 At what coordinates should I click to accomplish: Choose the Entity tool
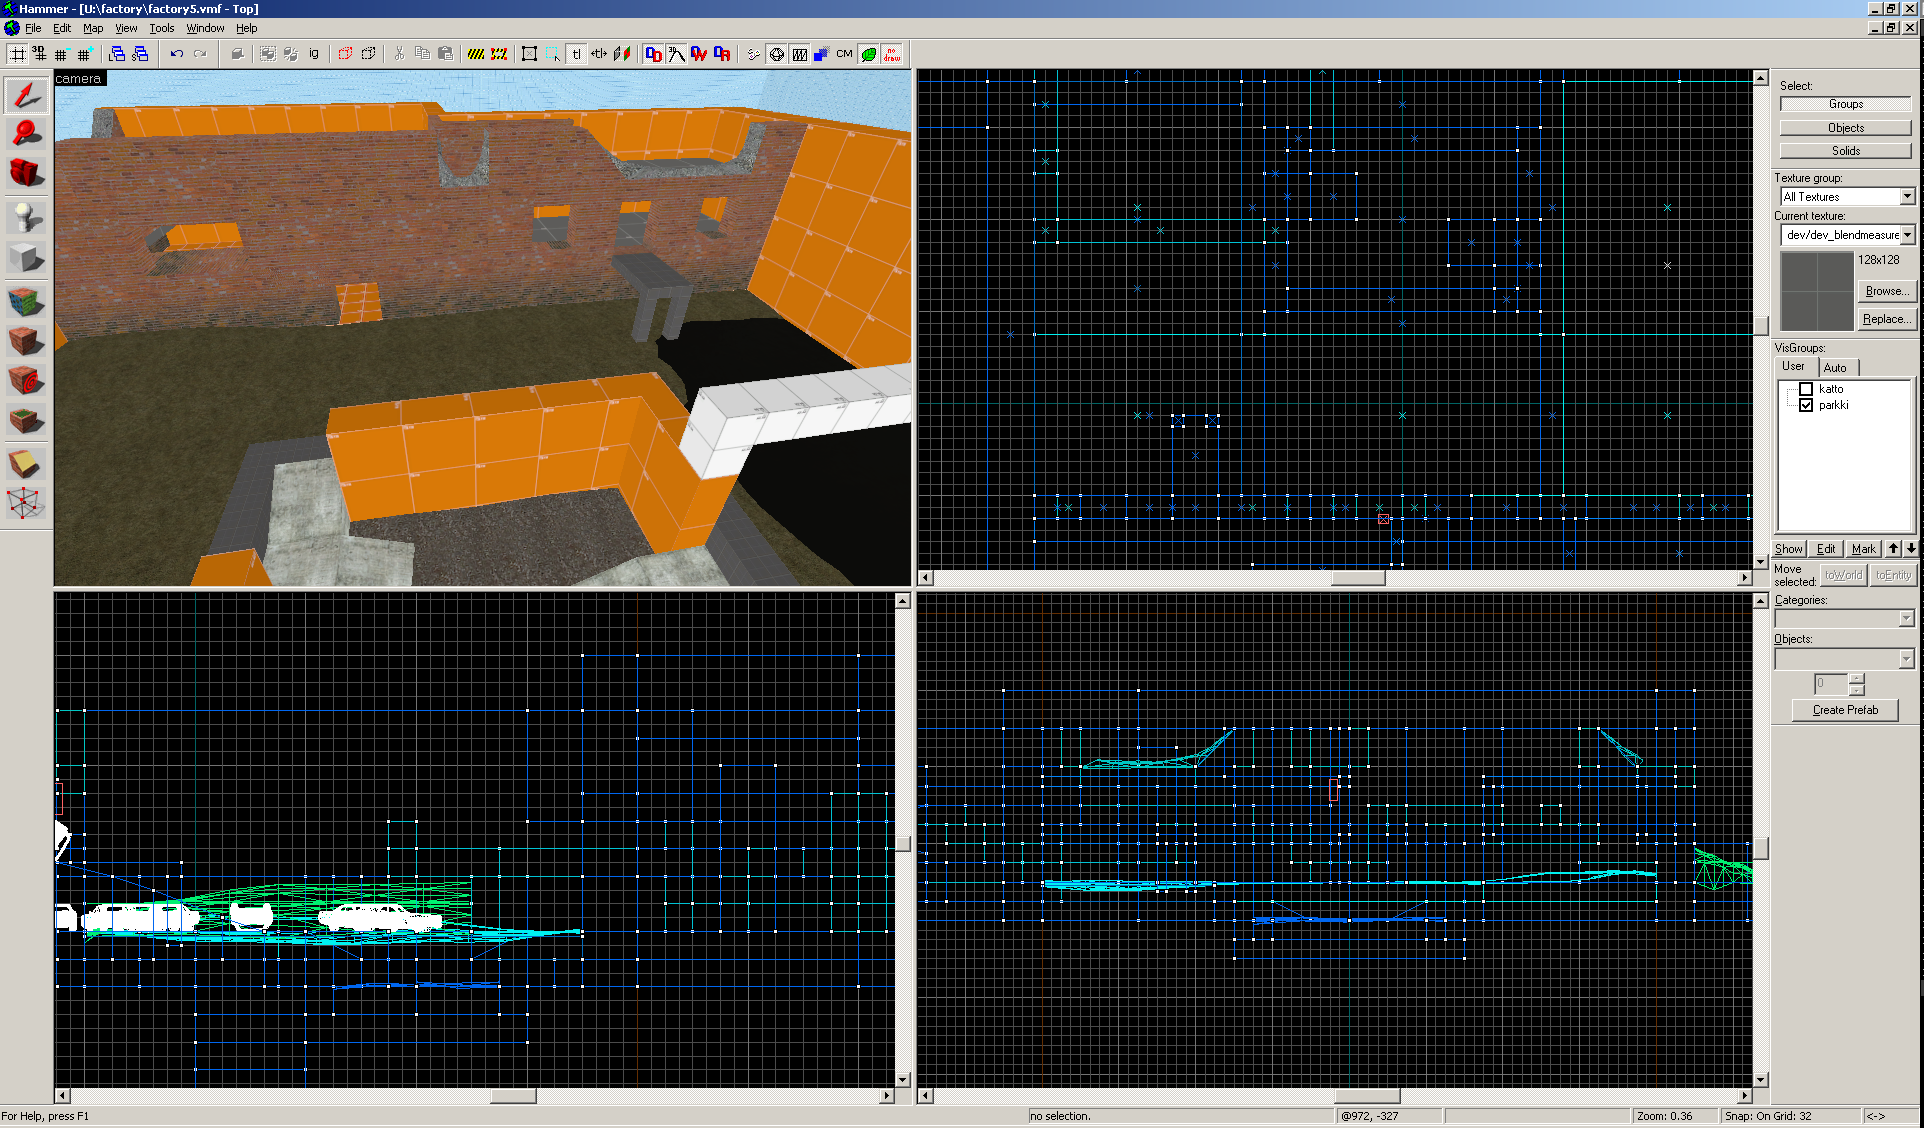(x=26, y=217)
